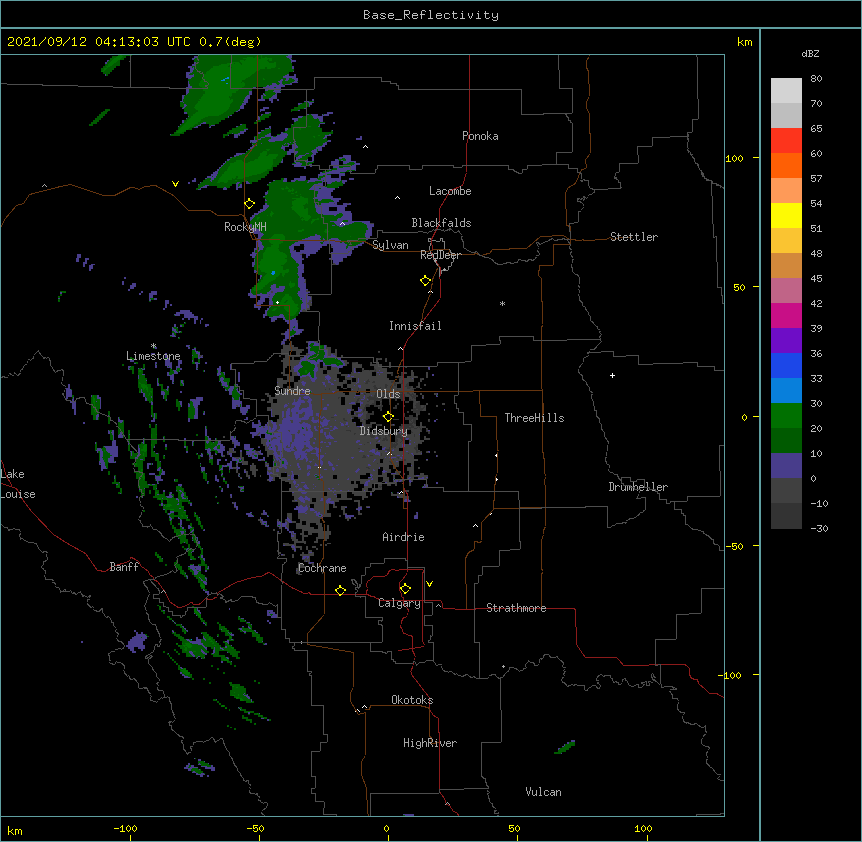Select the magenta 42-39 dBZ legend swatch

click(786, 315)
